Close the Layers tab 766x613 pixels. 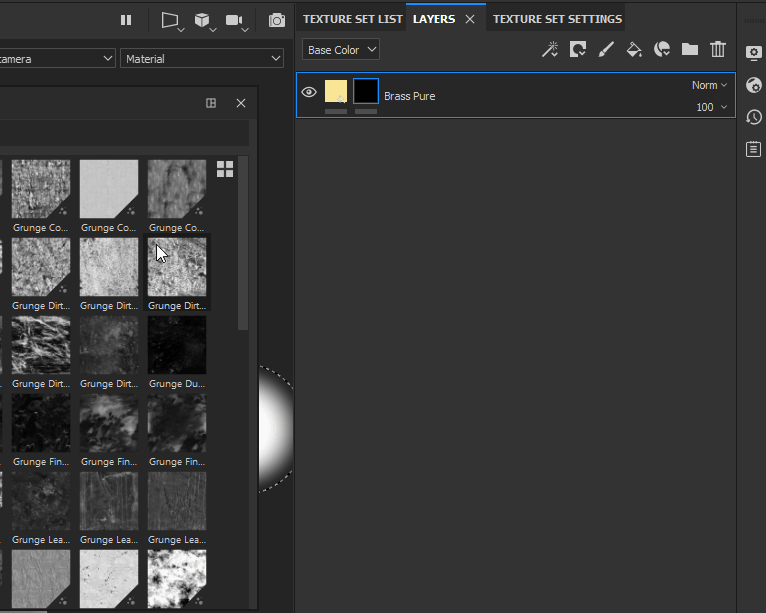pyautogui.click(x=470, y=19)
